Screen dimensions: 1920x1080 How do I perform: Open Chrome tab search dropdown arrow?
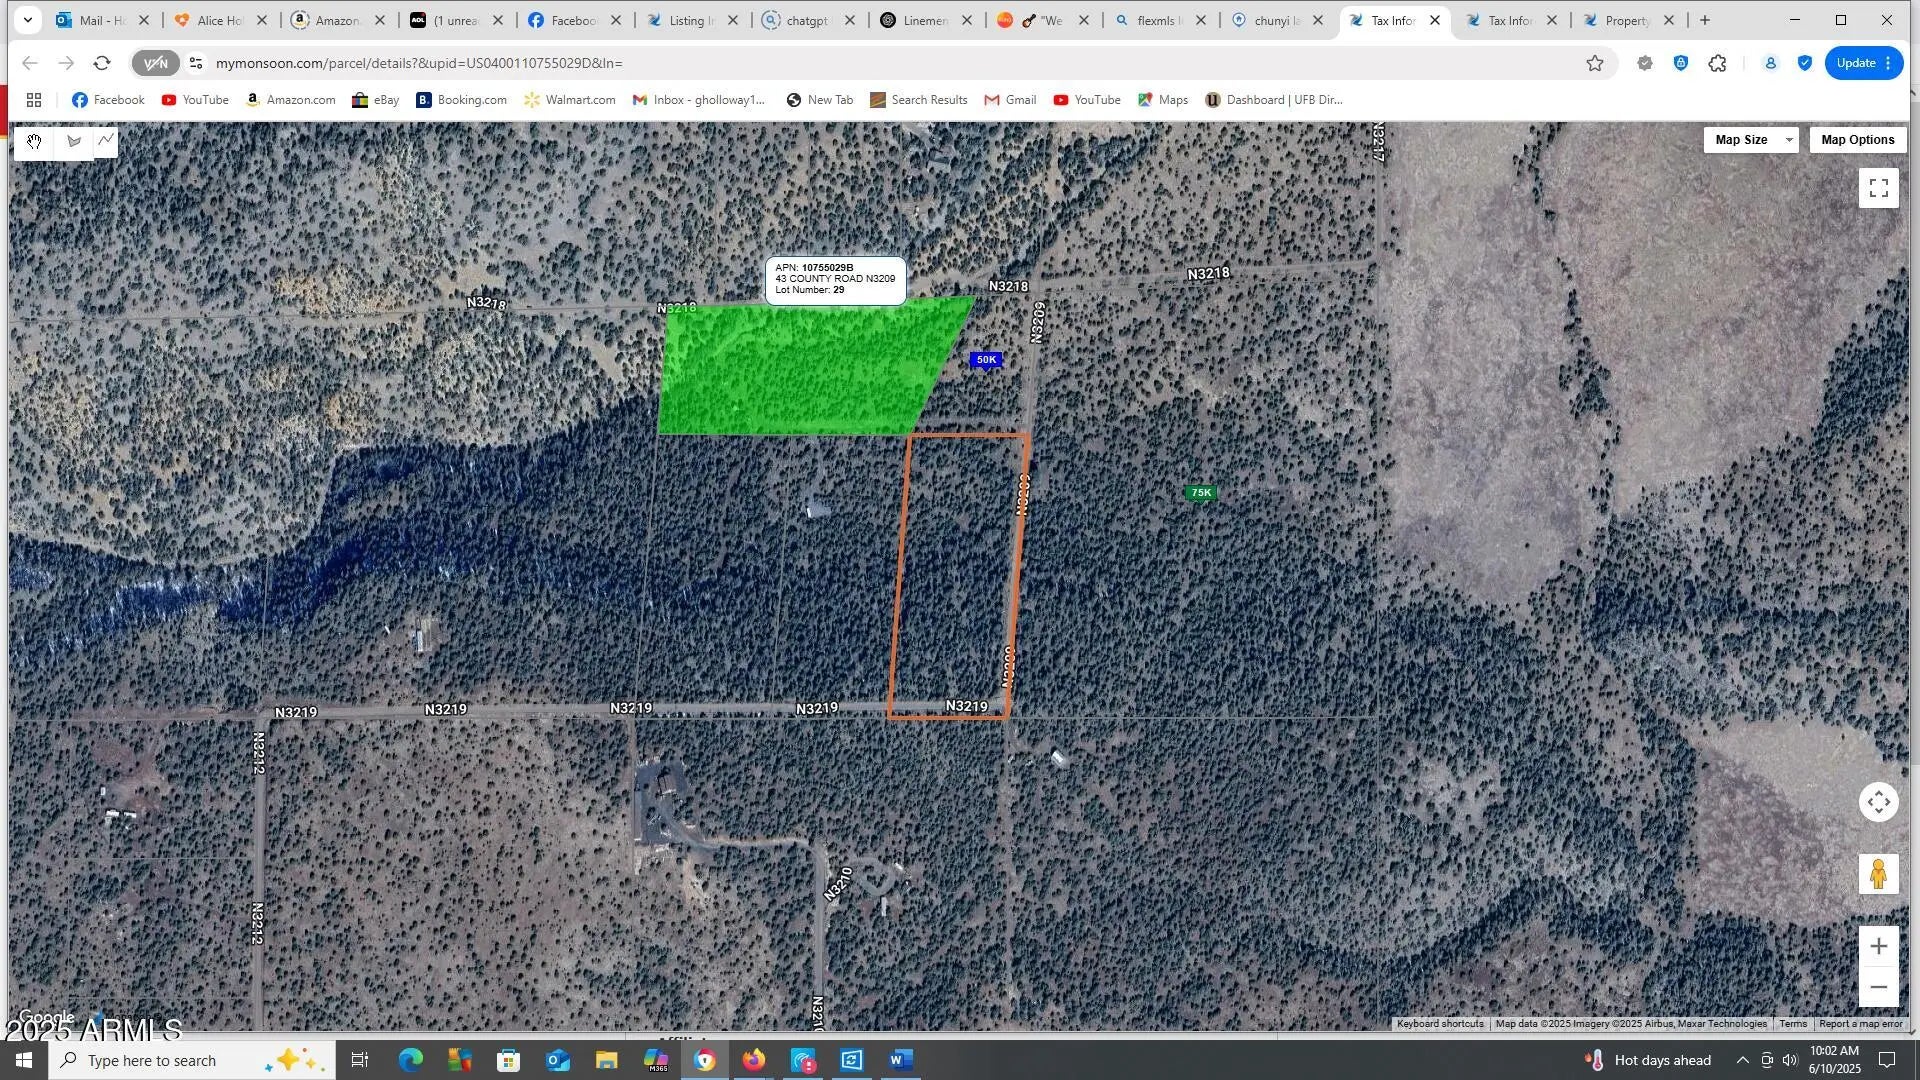[28, 20]
